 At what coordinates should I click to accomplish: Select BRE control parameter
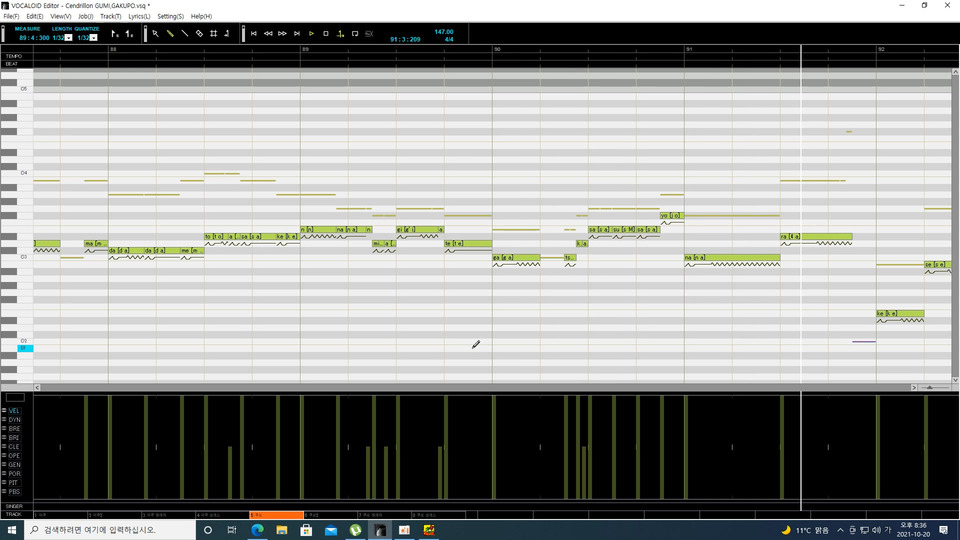14,429
